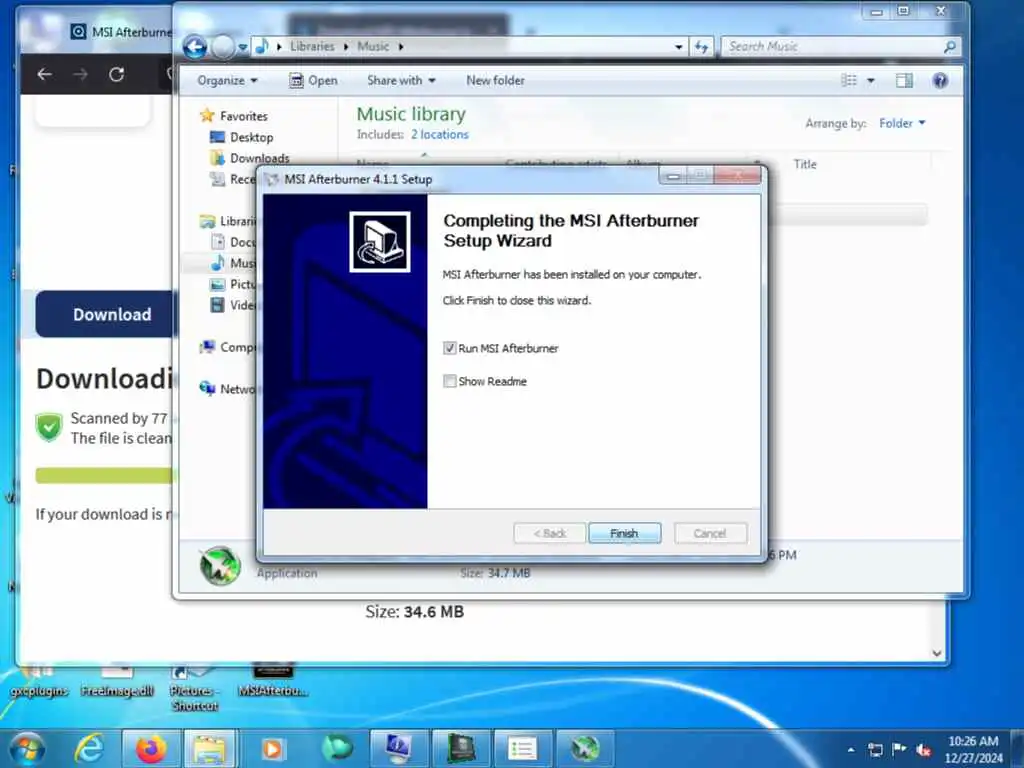Viewport: 1024px width, 768px height.
Task: Click the browser Forward arrow
Action: click(80, 74)
